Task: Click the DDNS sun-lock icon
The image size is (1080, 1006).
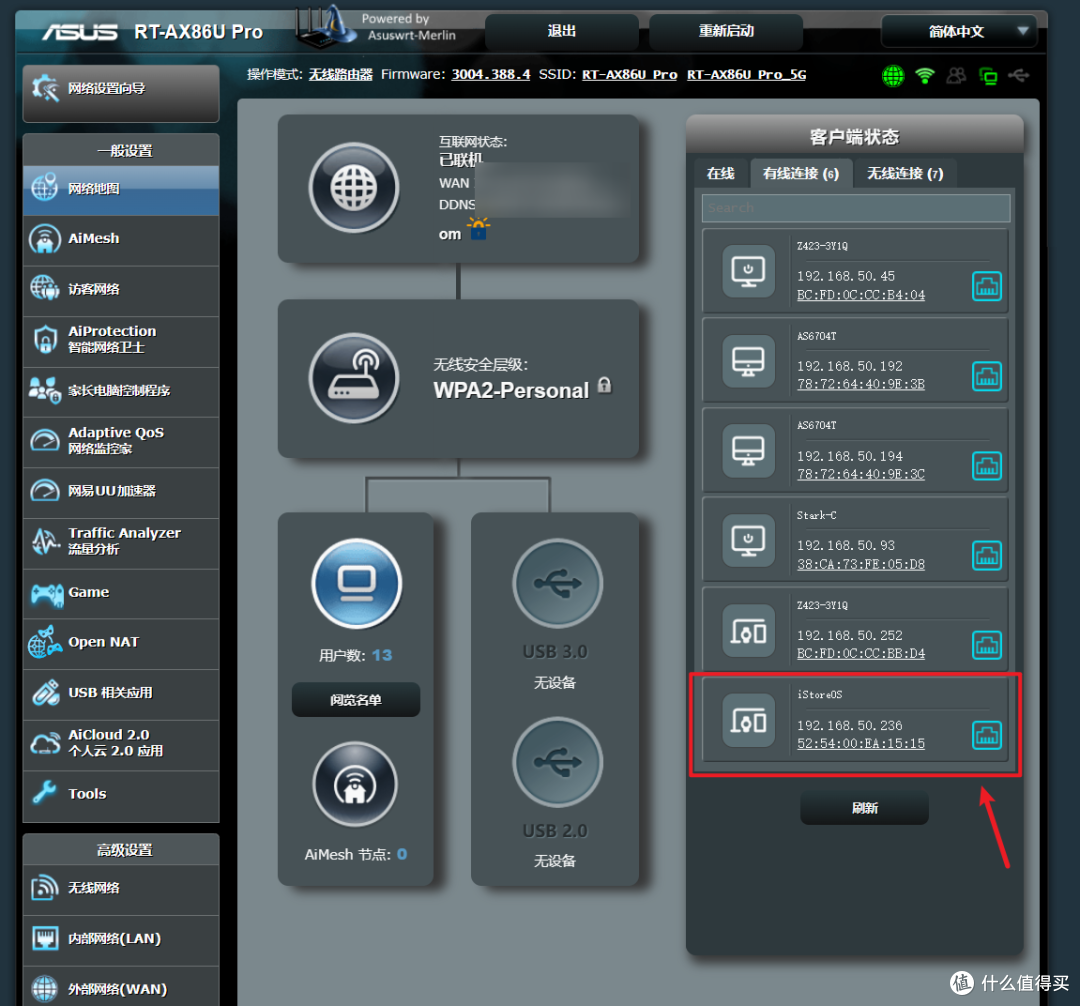Action: [x=479, y=228]
